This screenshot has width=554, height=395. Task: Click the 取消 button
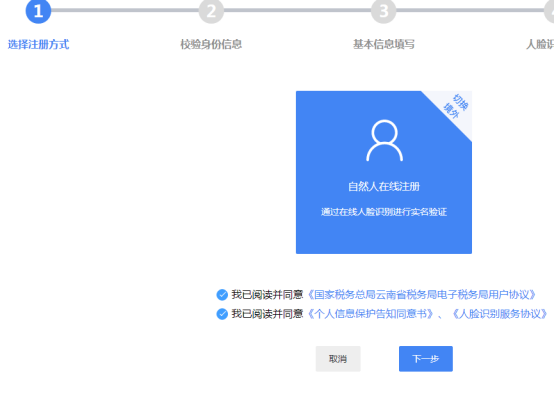338,359
